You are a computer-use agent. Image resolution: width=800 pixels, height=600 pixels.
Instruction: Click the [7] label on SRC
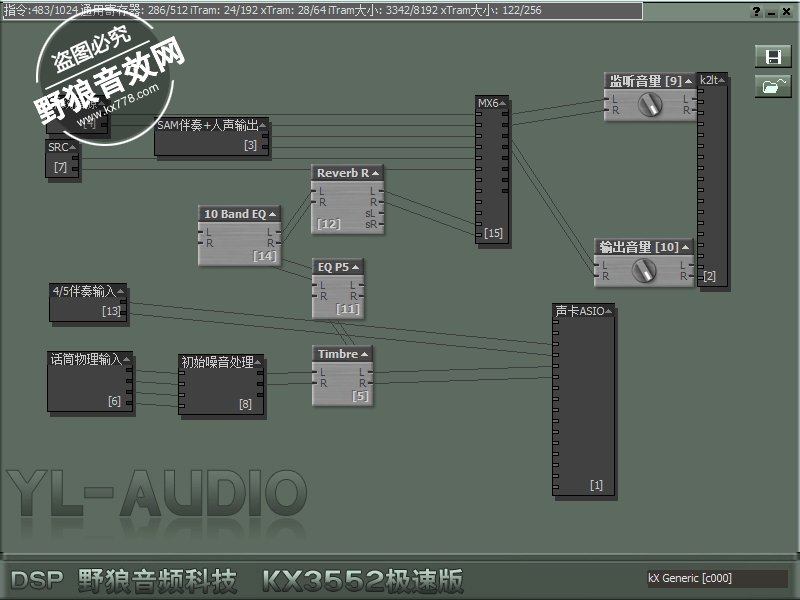pos(60,167)
